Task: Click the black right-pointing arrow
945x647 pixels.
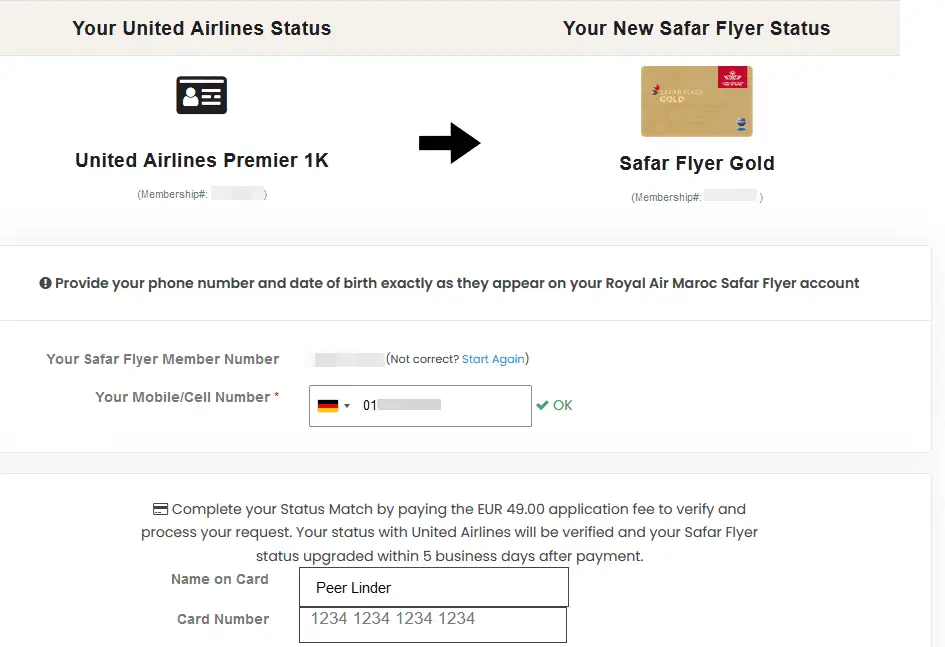Action: click(449, 144)
